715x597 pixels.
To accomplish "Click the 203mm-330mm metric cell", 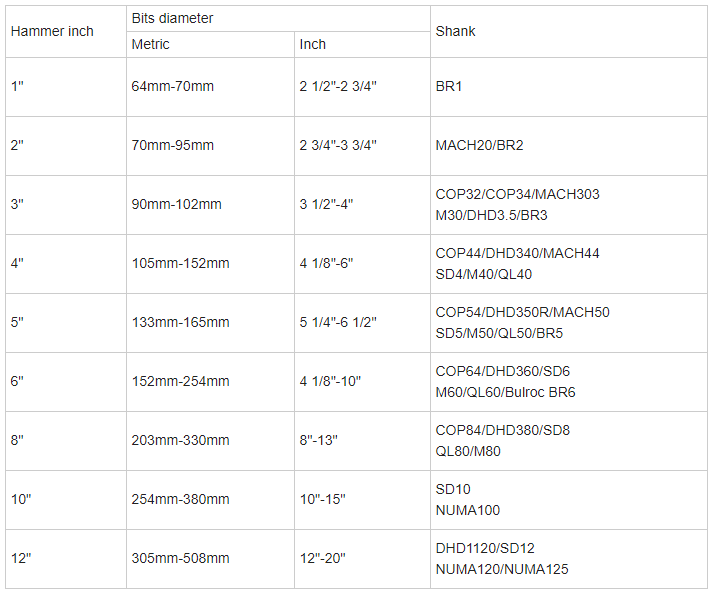I will tap(210, 441).
